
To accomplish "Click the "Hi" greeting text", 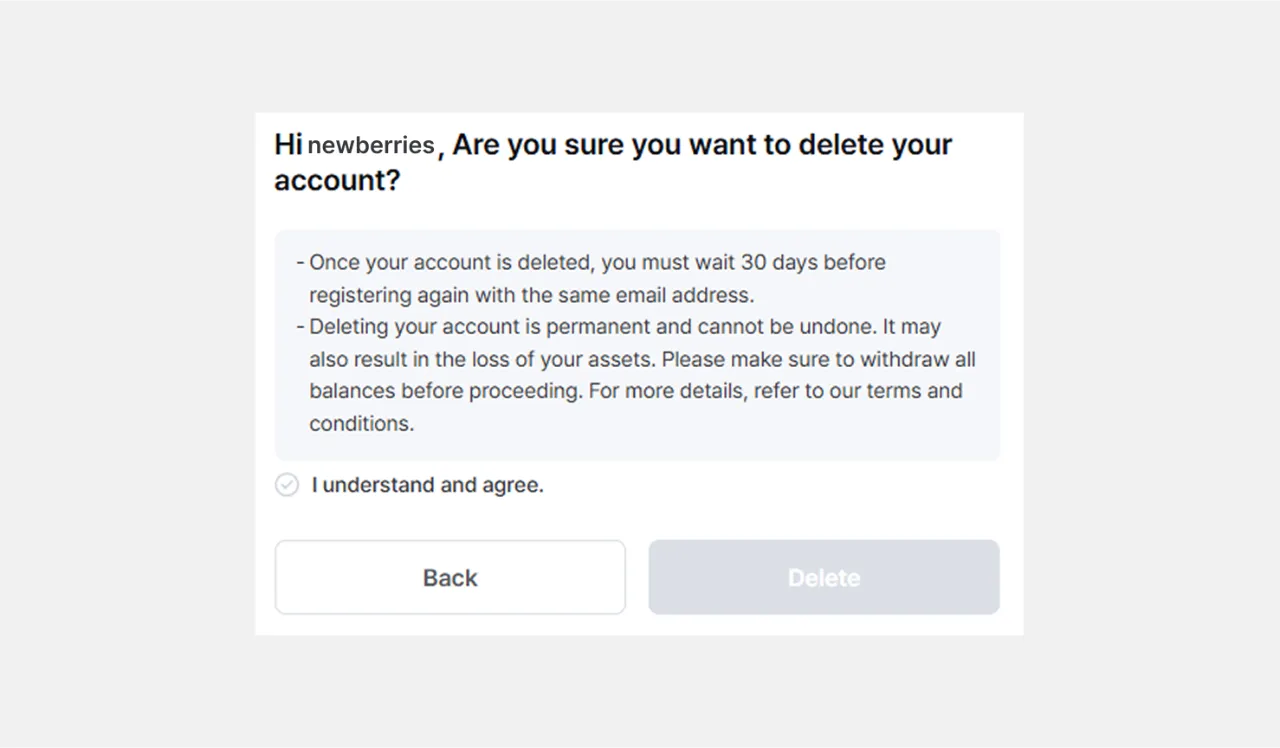I will (288, 145).
